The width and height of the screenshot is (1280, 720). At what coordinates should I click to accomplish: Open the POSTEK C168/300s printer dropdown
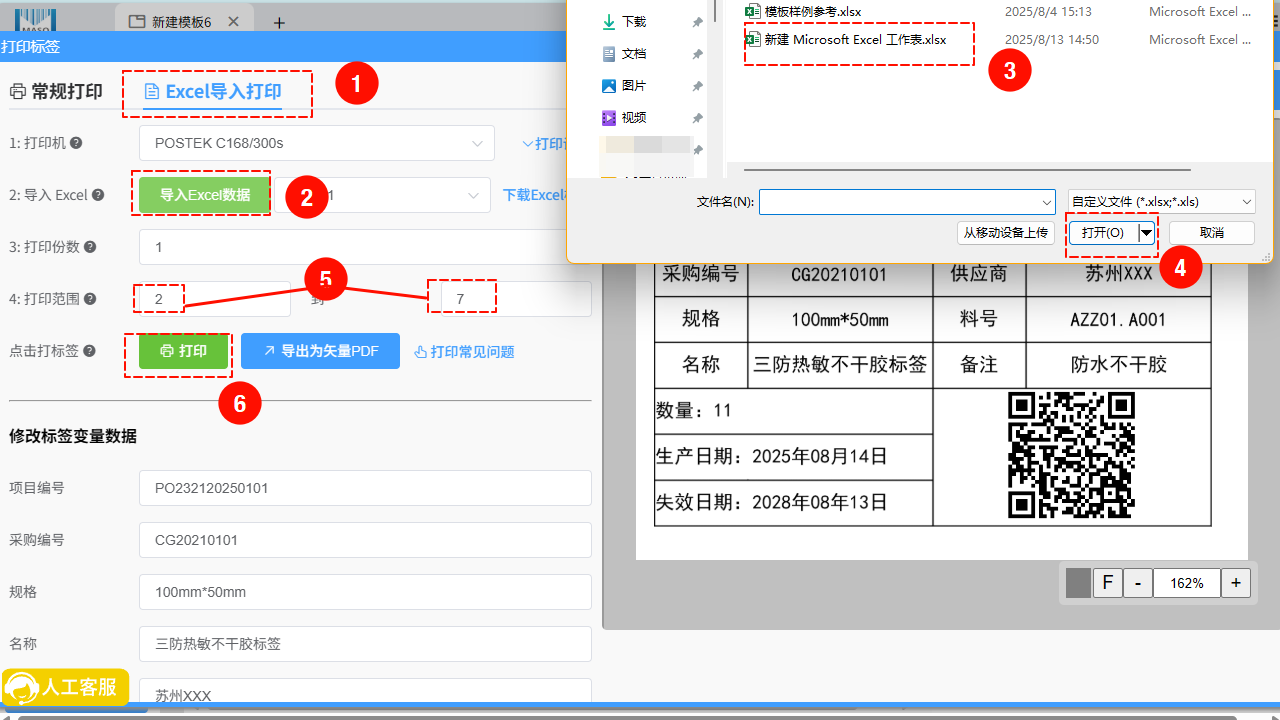click(x=317, y=143)
